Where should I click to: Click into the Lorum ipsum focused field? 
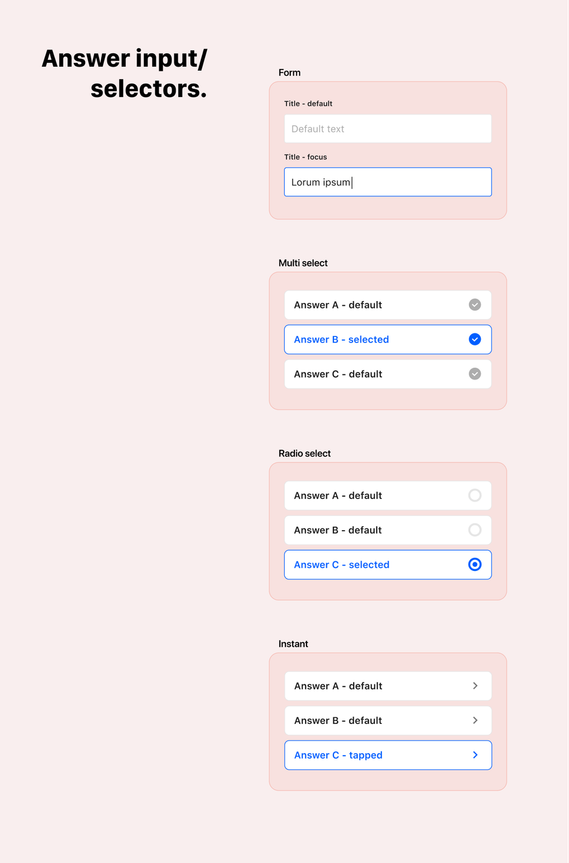click(x=388, y=182)
